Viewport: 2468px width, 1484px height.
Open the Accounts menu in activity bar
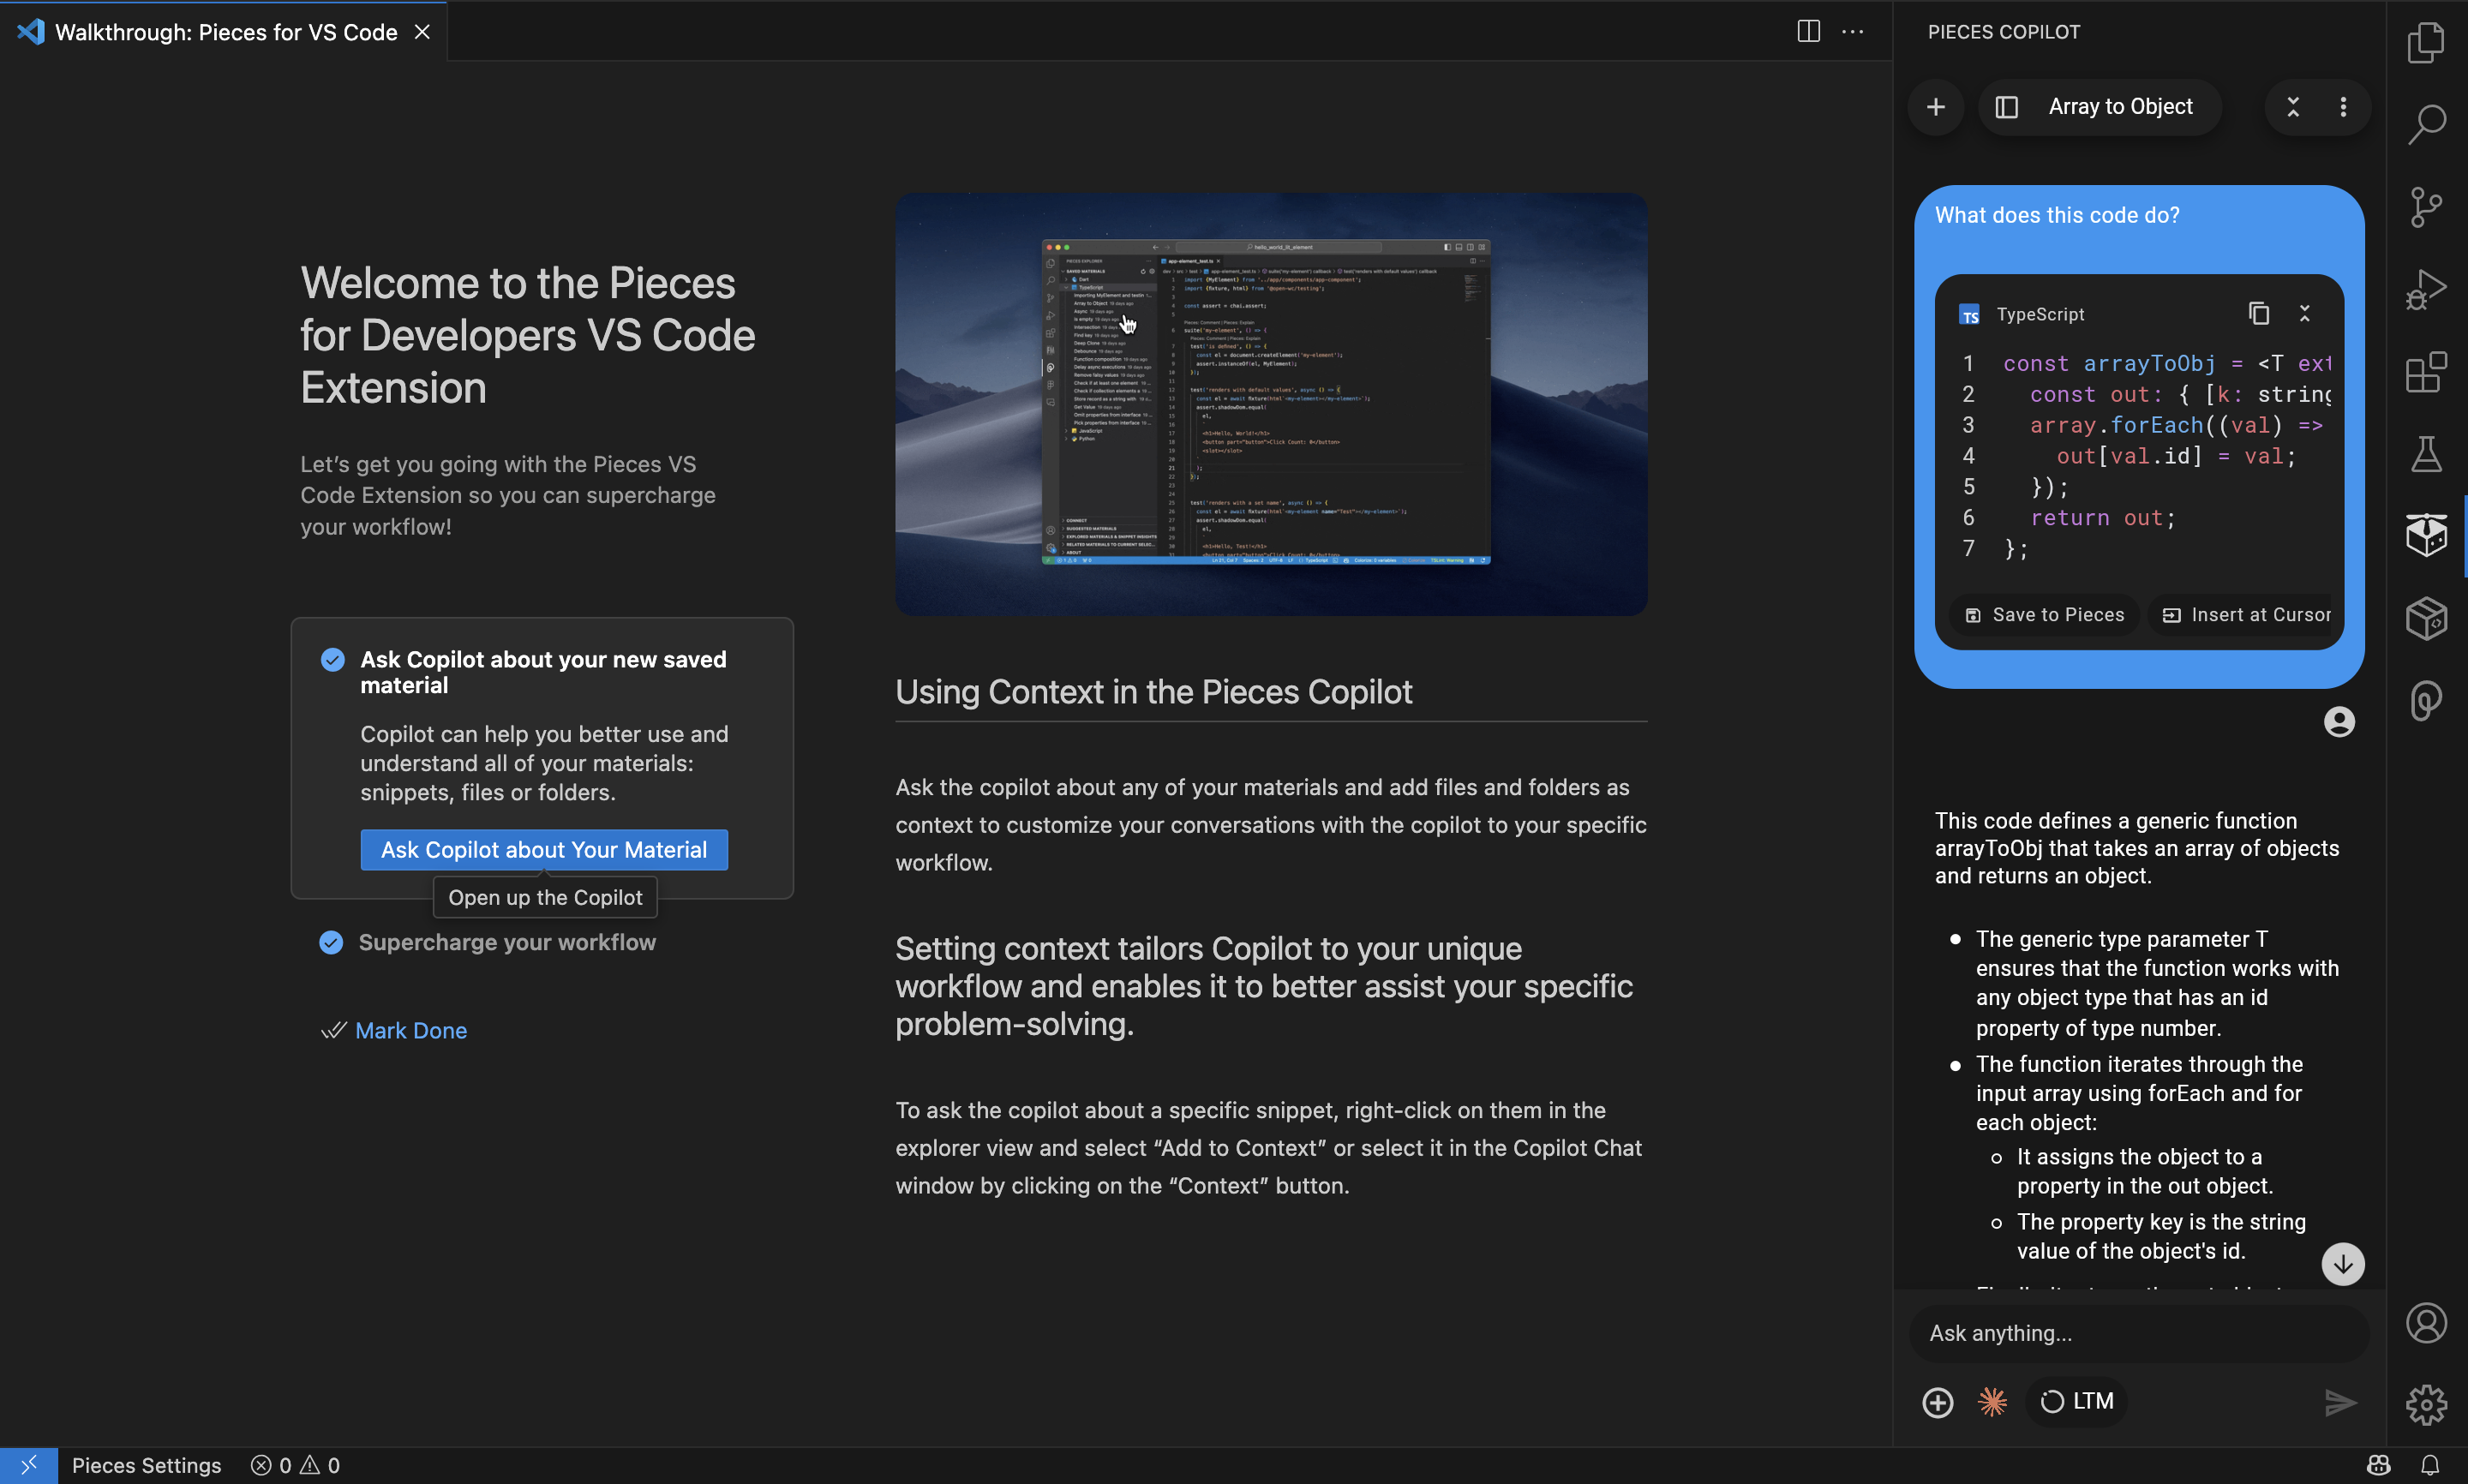(2426, 1323)
